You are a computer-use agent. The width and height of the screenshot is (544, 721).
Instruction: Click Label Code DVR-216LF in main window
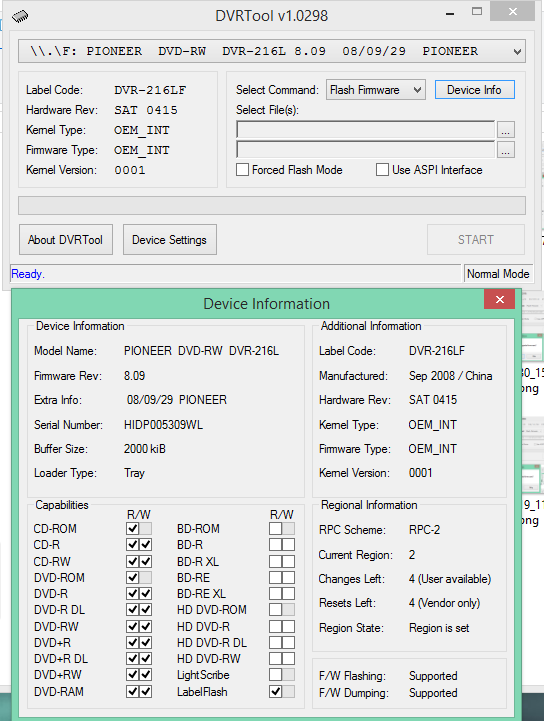click(x=150, y=90)
